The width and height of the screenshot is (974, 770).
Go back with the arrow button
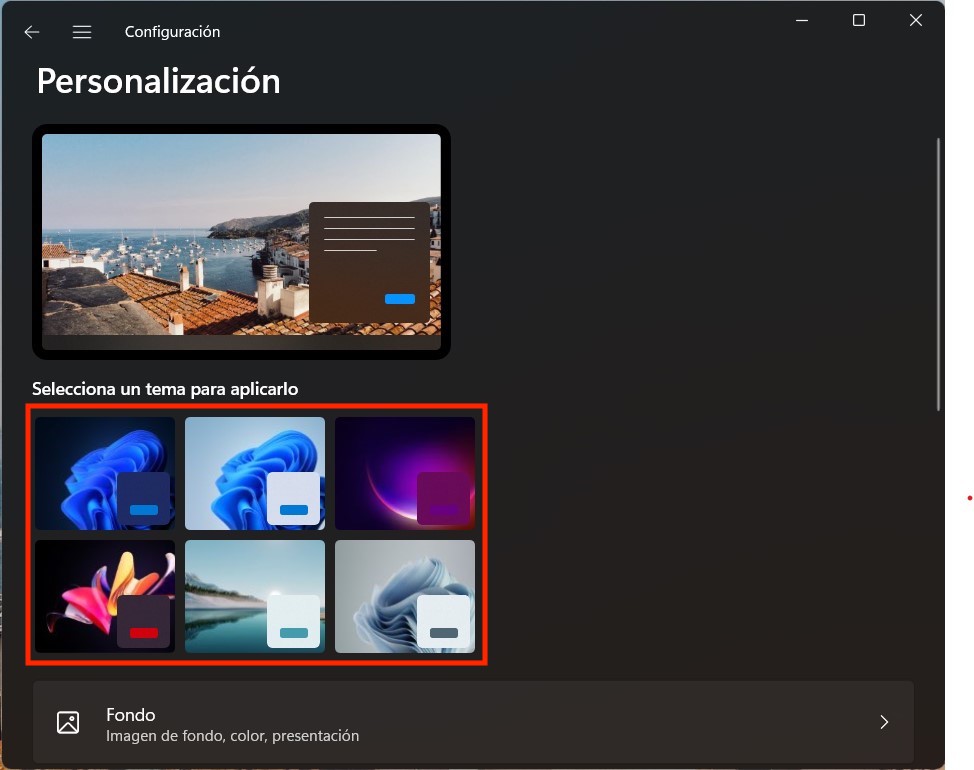coord(32,32)
